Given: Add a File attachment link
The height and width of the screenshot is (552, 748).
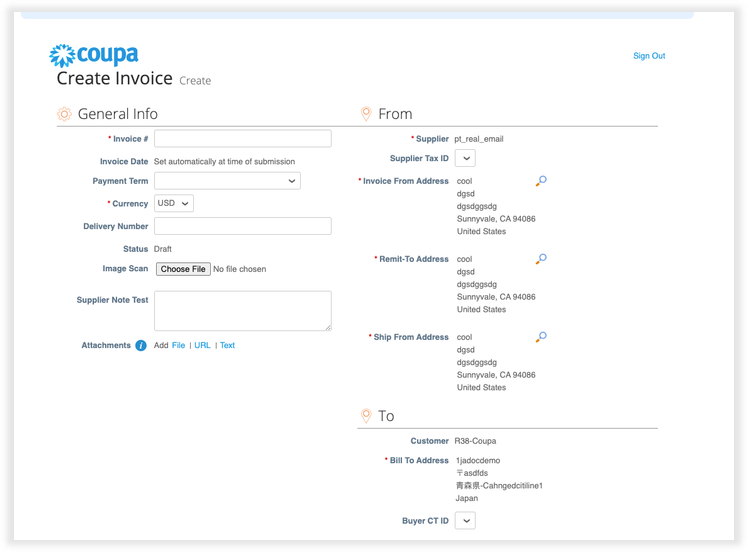Looking at the screenshot, I should tap(178, 345).
